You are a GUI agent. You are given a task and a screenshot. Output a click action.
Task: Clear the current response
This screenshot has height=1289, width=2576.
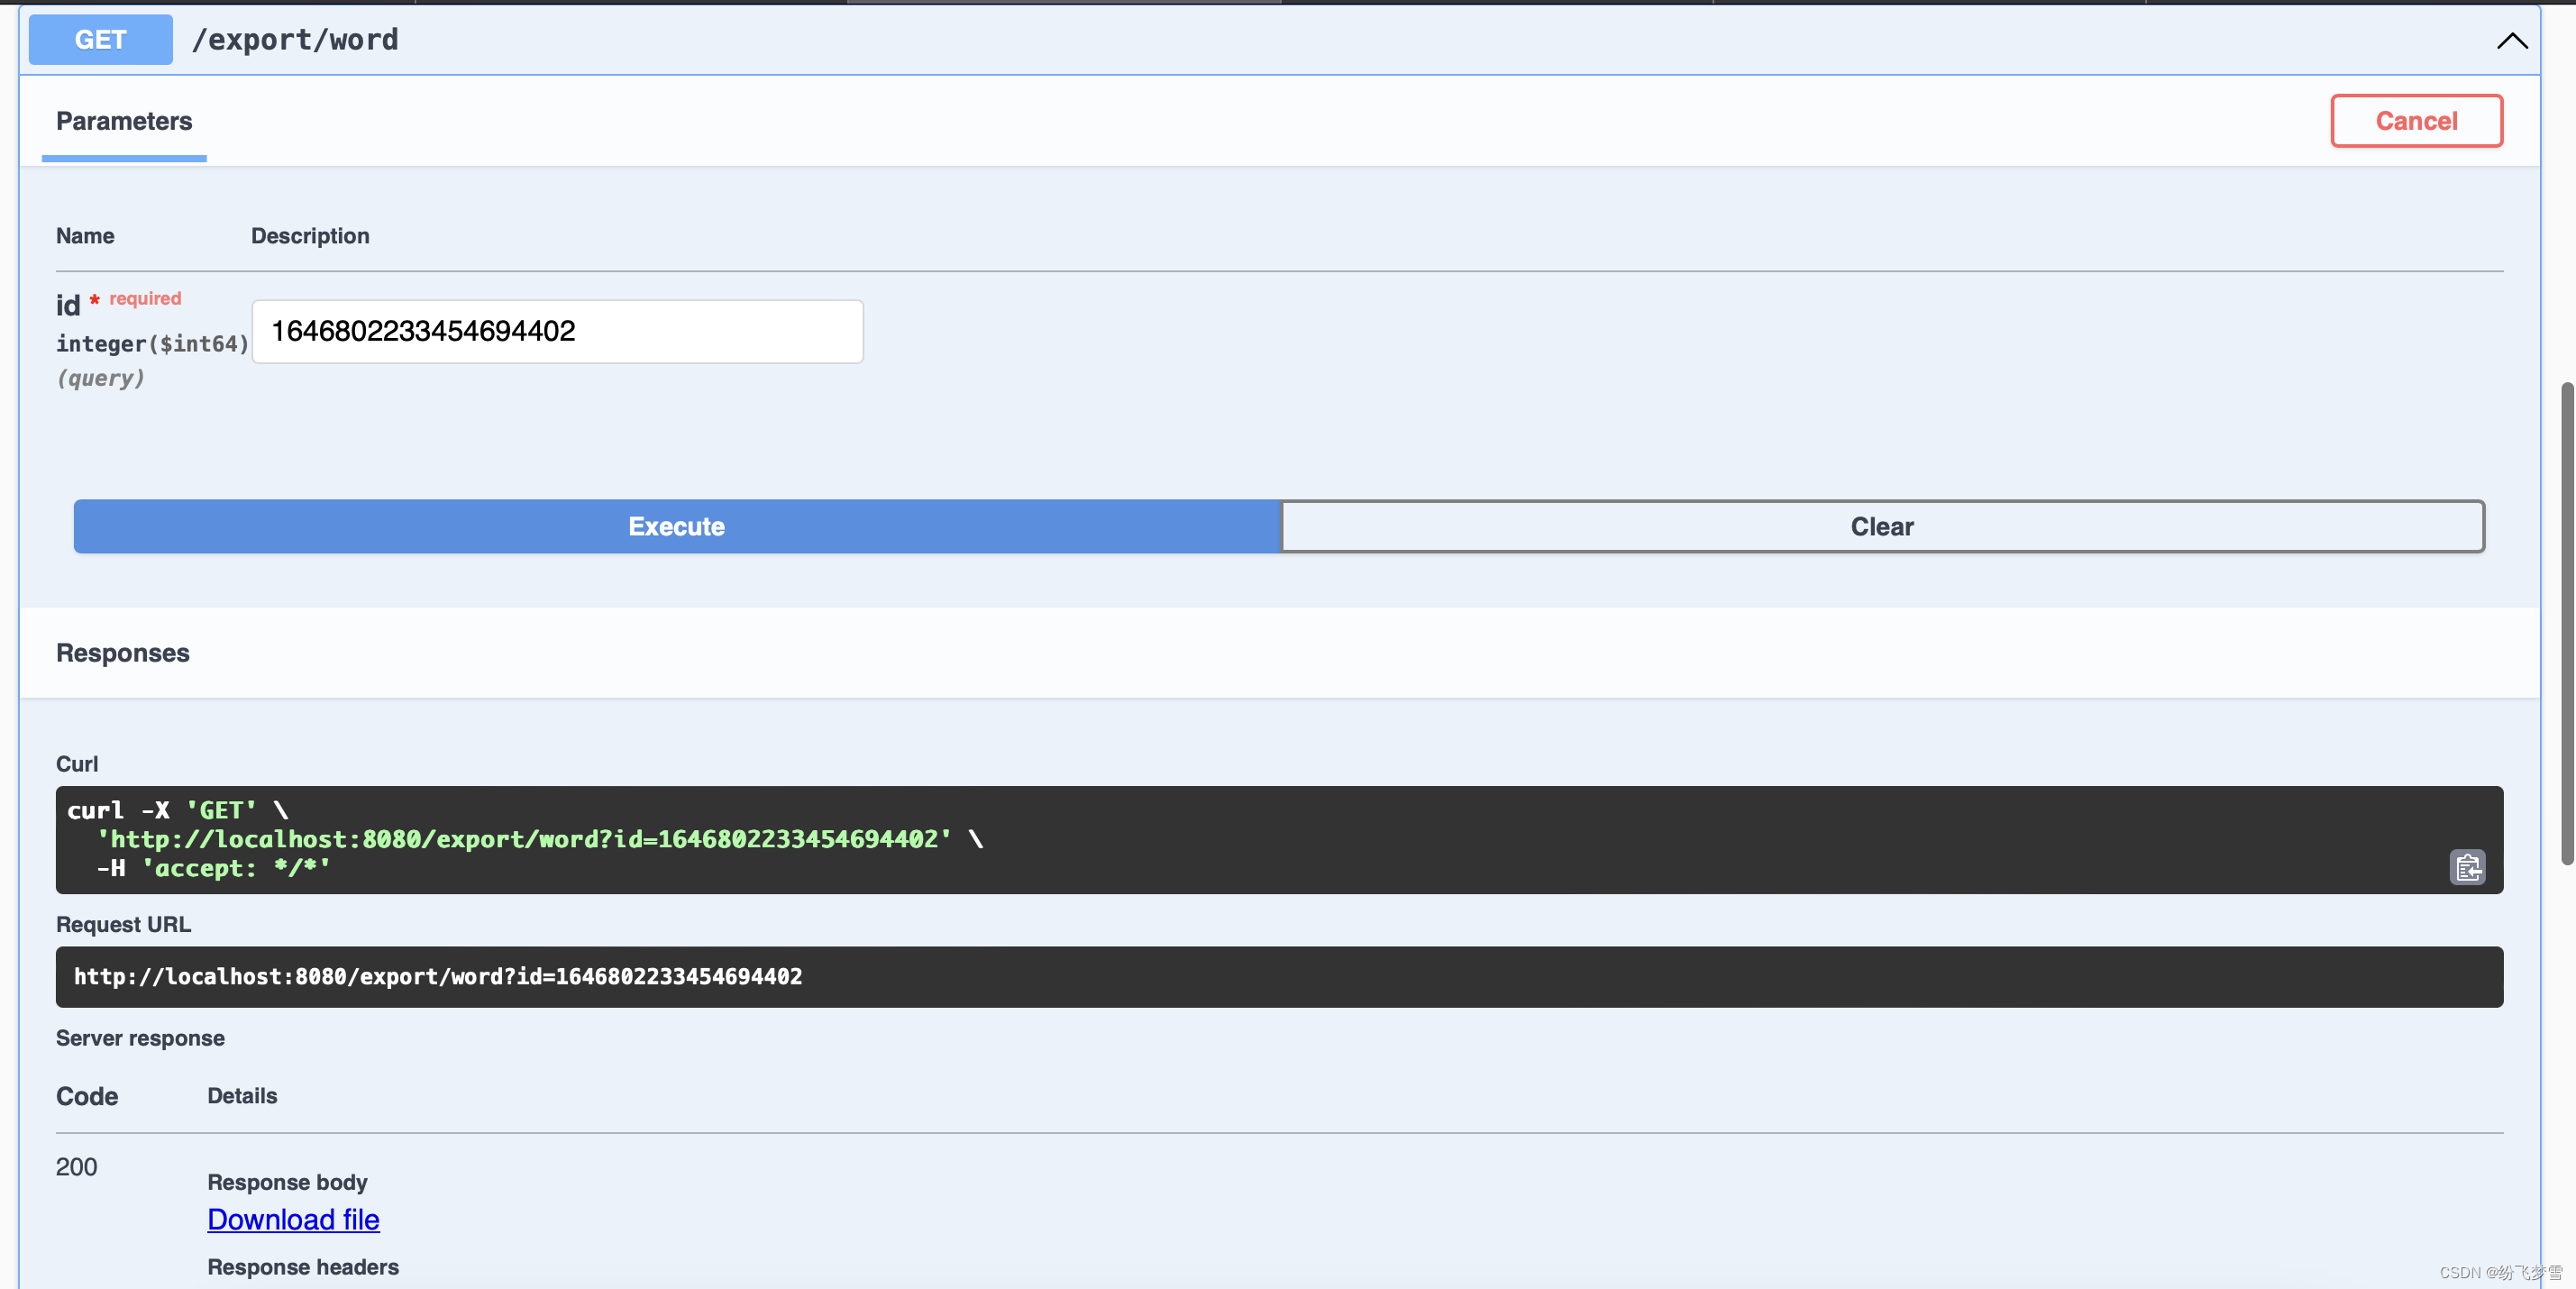coord(1882,526)
